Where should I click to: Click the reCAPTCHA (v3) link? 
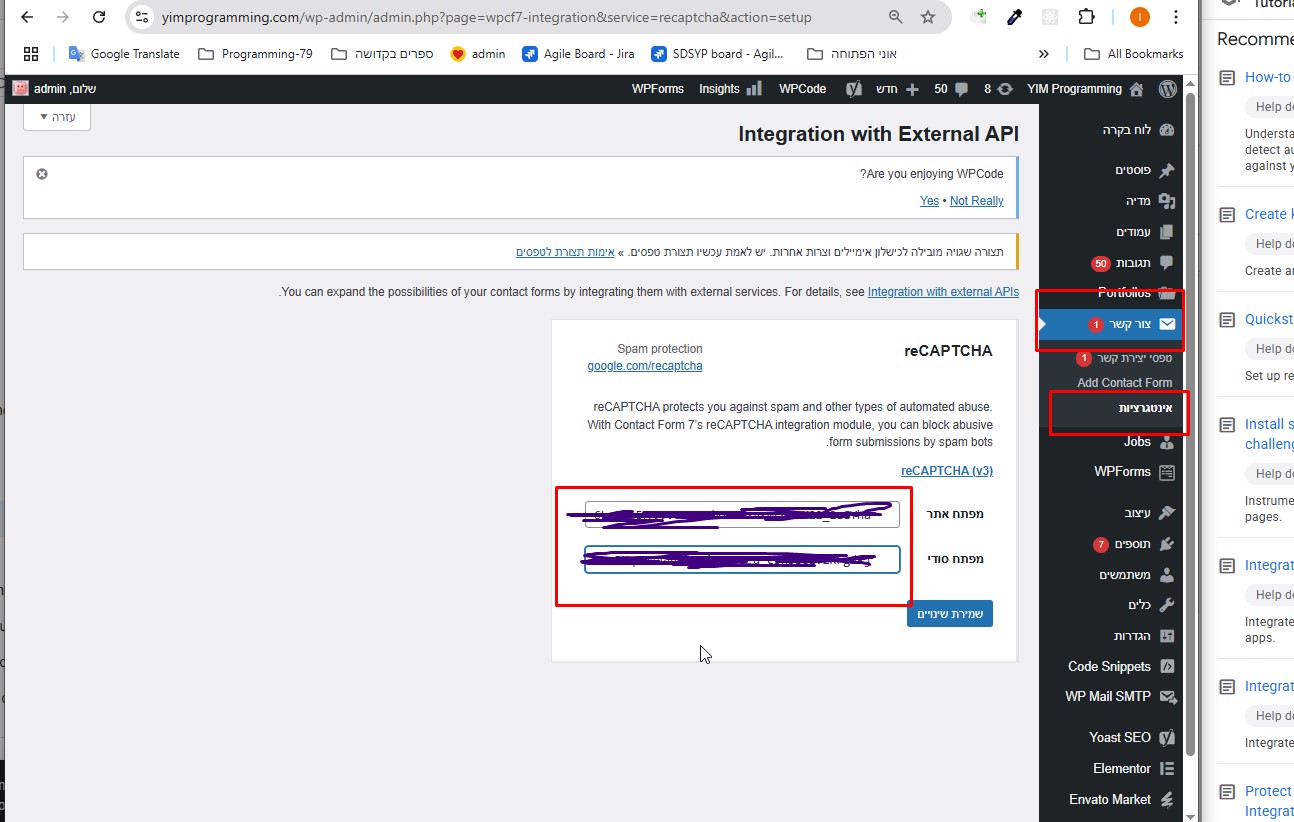(x=946, y=470)
